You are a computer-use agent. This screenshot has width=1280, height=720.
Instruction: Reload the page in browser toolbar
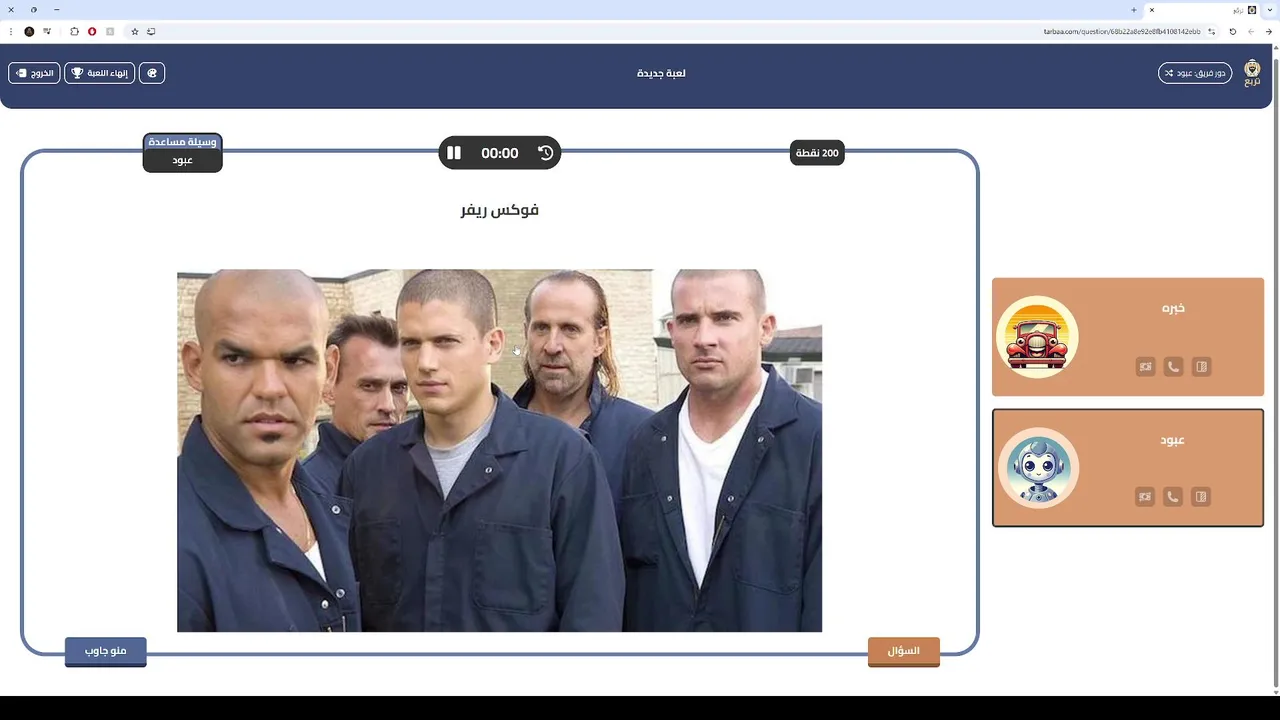click(1233, 32)
